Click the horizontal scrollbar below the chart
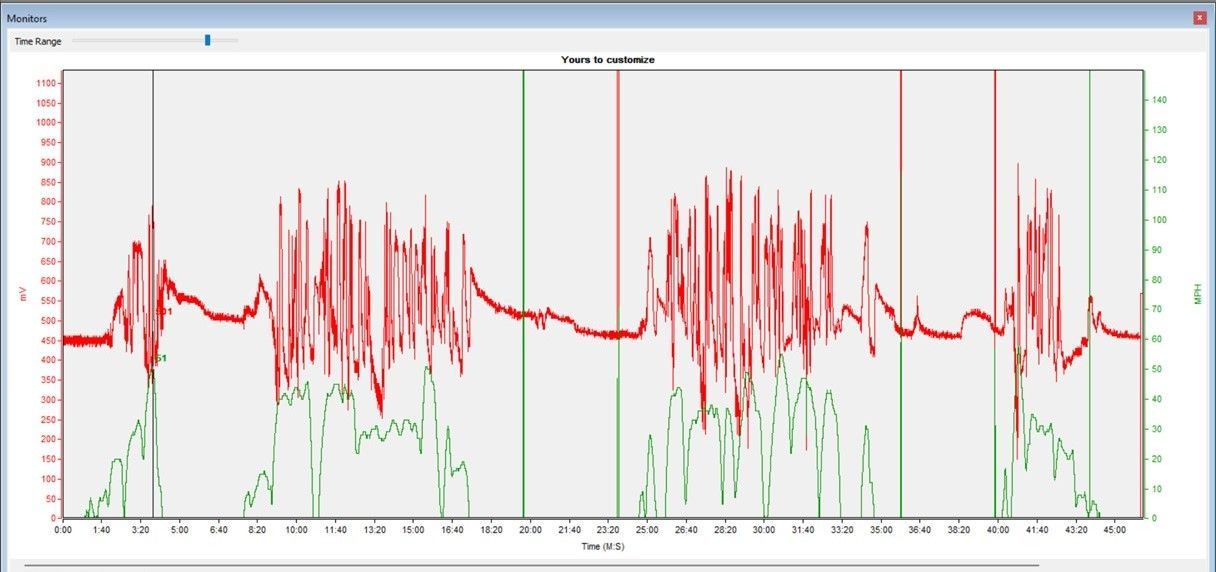Image resolution: width=1216 pixels, height=572 pixels. coord(530,565)
